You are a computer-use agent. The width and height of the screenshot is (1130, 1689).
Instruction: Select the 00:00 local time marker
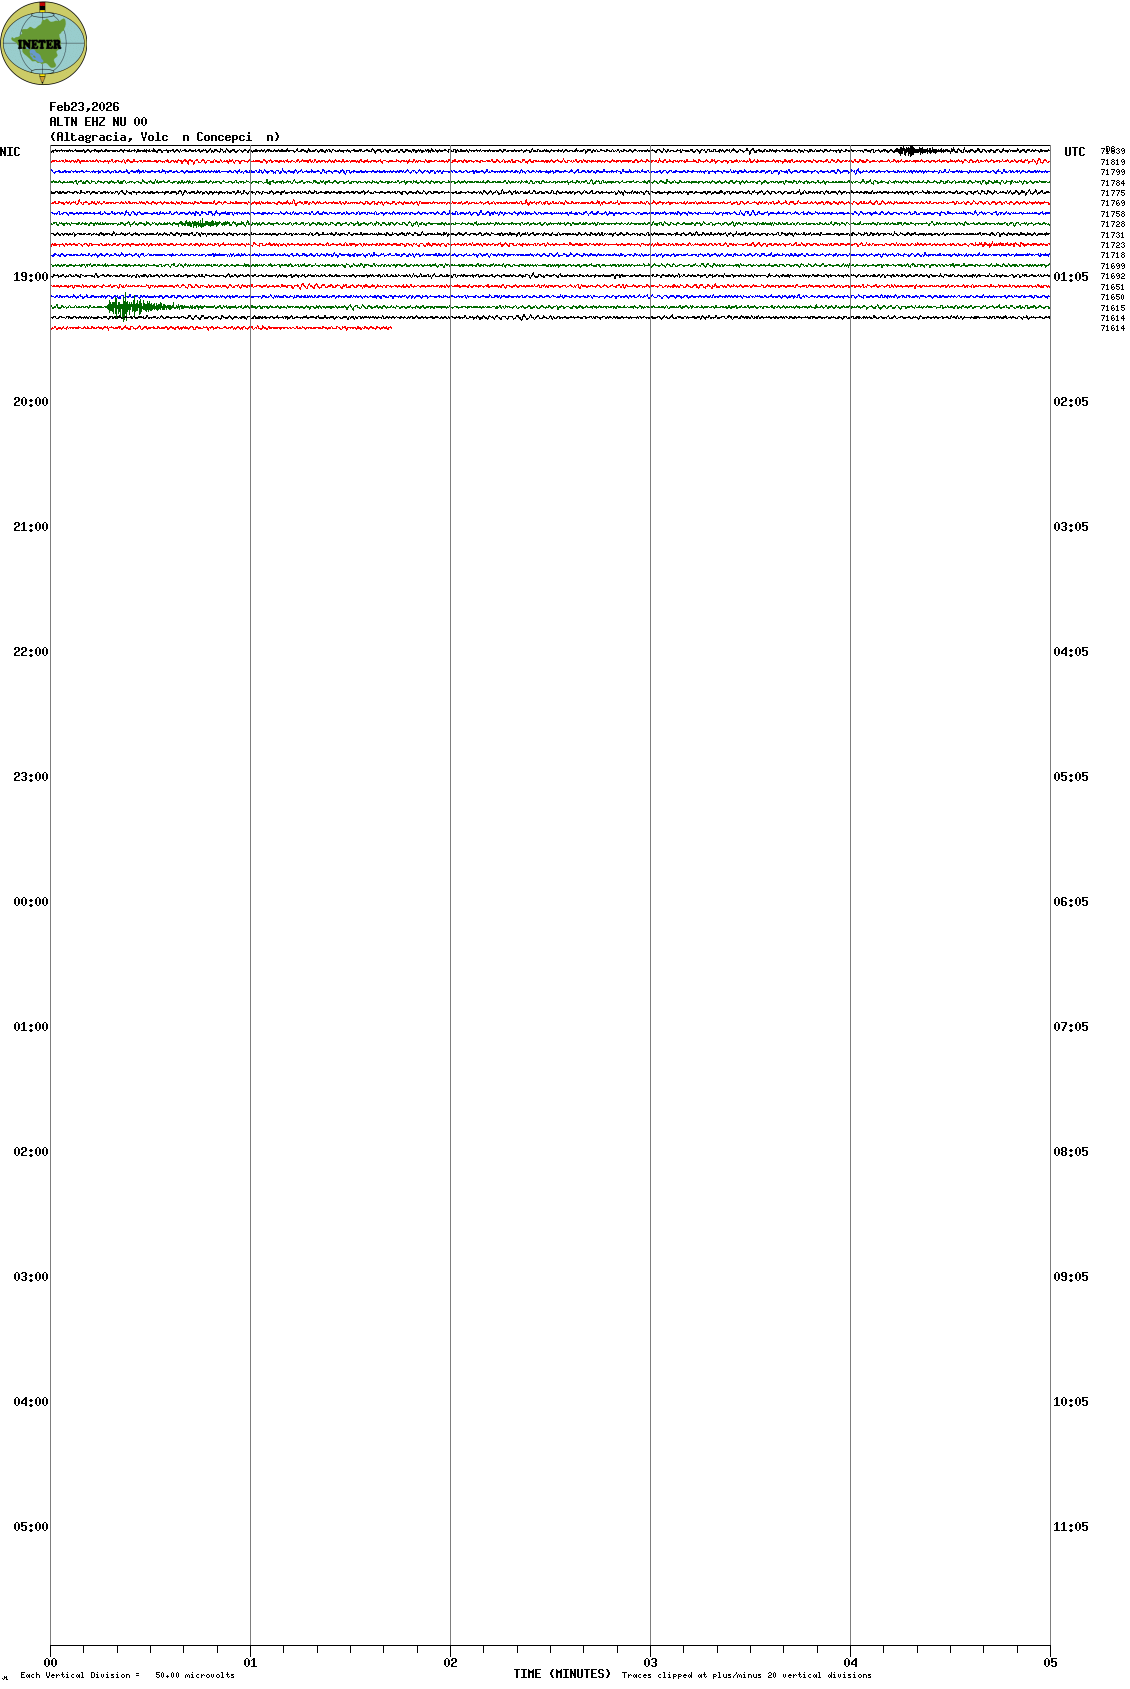pos(30,902)
